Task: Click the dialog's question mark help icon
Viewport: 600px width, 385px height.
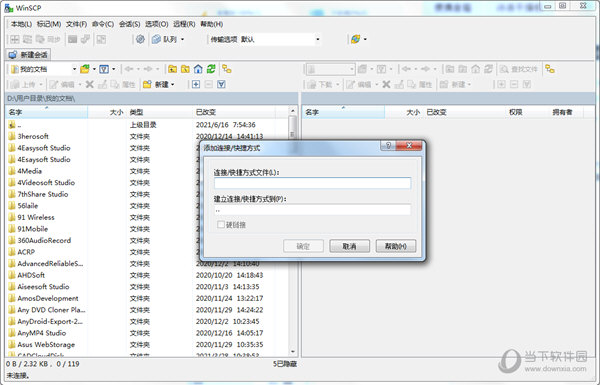Action: pyautogui.click(x=388, y=145)
